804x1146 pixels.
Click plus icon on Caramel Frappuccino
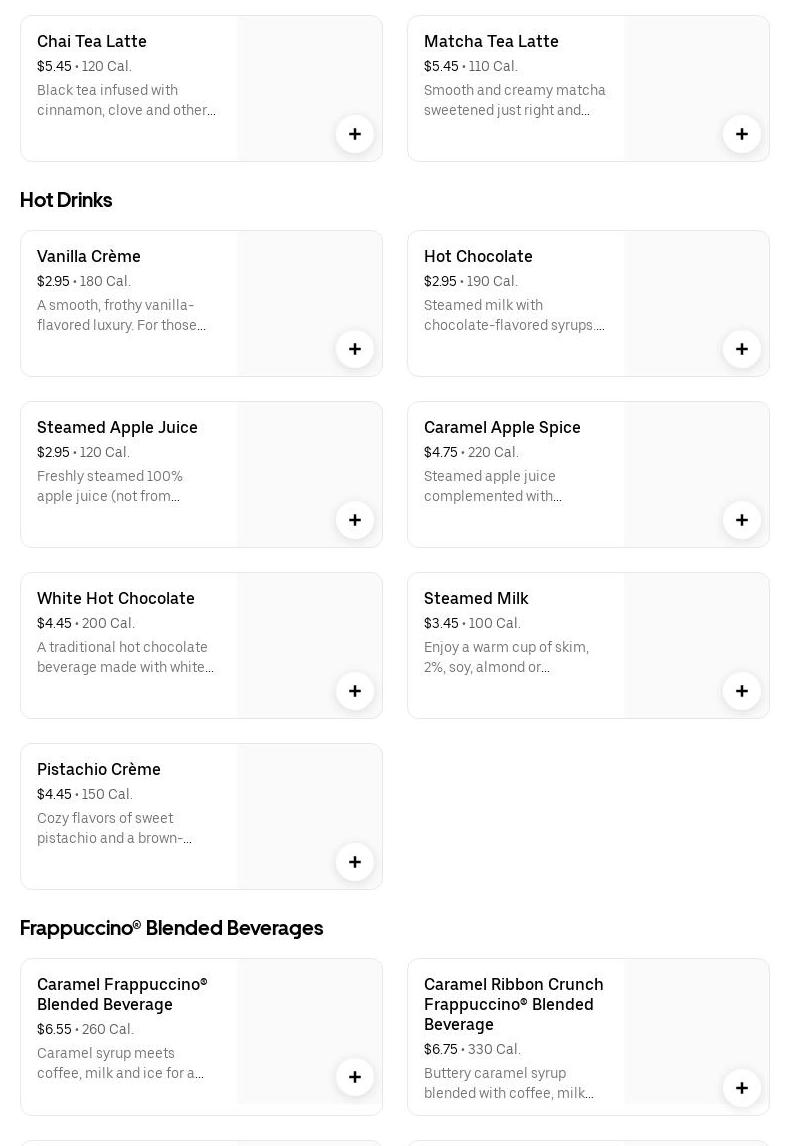pos(355,1077)
